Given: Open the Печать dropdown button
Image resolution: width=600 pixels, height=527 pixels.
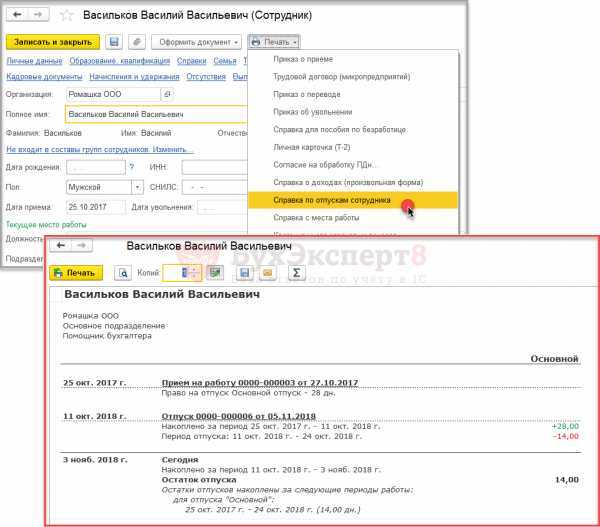Looking at the screenshot, I should [274, 42].
